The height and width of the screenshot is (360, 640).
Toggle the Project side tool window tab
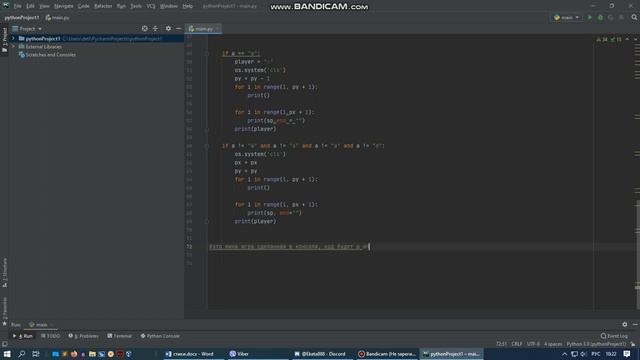(4, 40)
